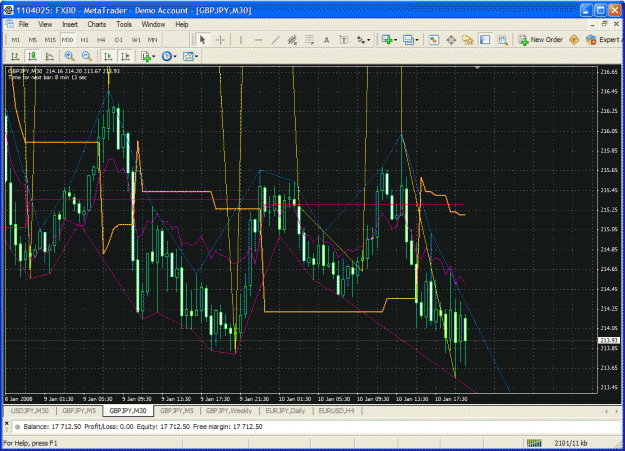This screenshot has height=451, width=625.
Task: Switch to the EURJPY,Daily chart tab
Action: pos(285,411)
